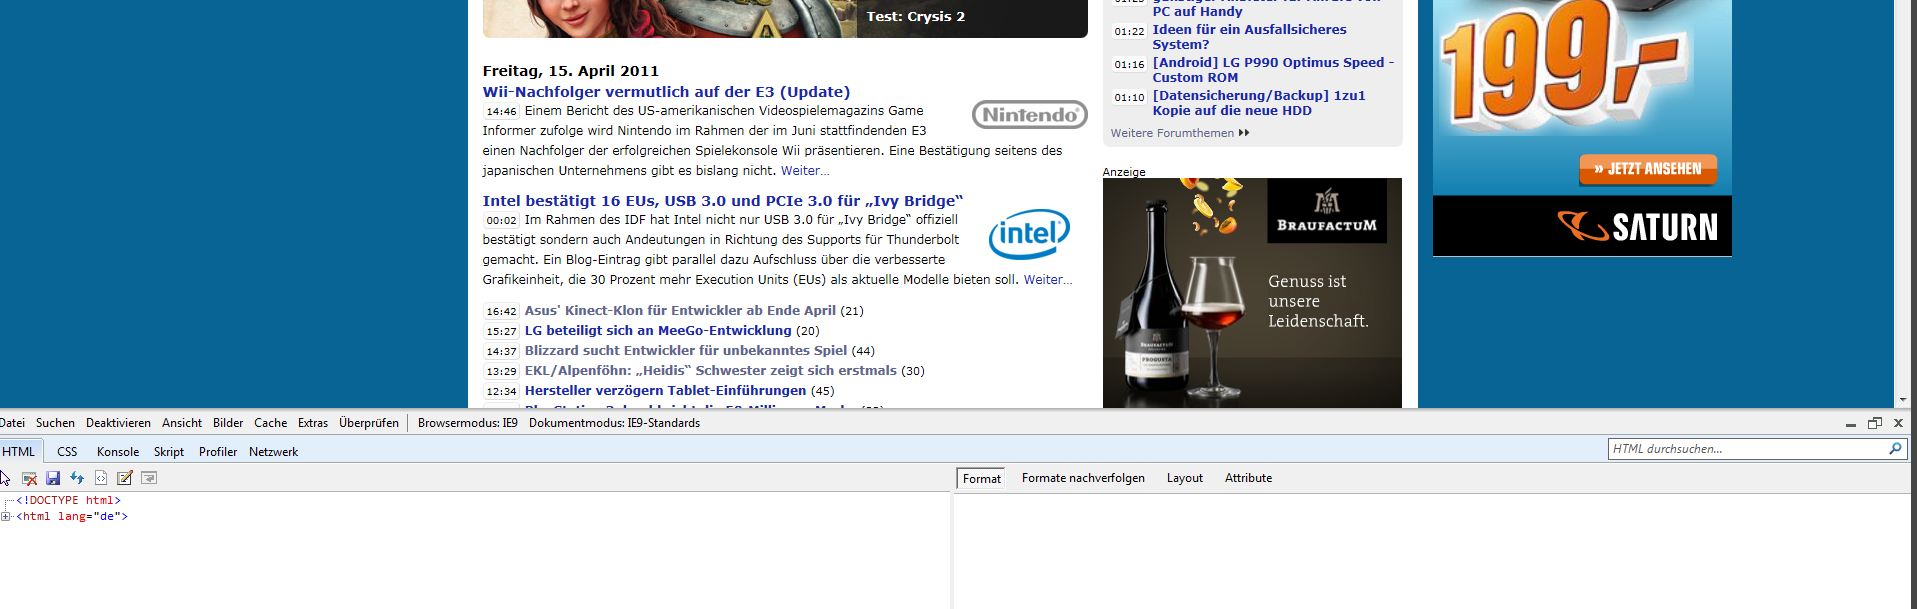Click the Test: Crysis 2 banner
The height and width of the screenshot is (609, 1917).
(x=915, y=17)
